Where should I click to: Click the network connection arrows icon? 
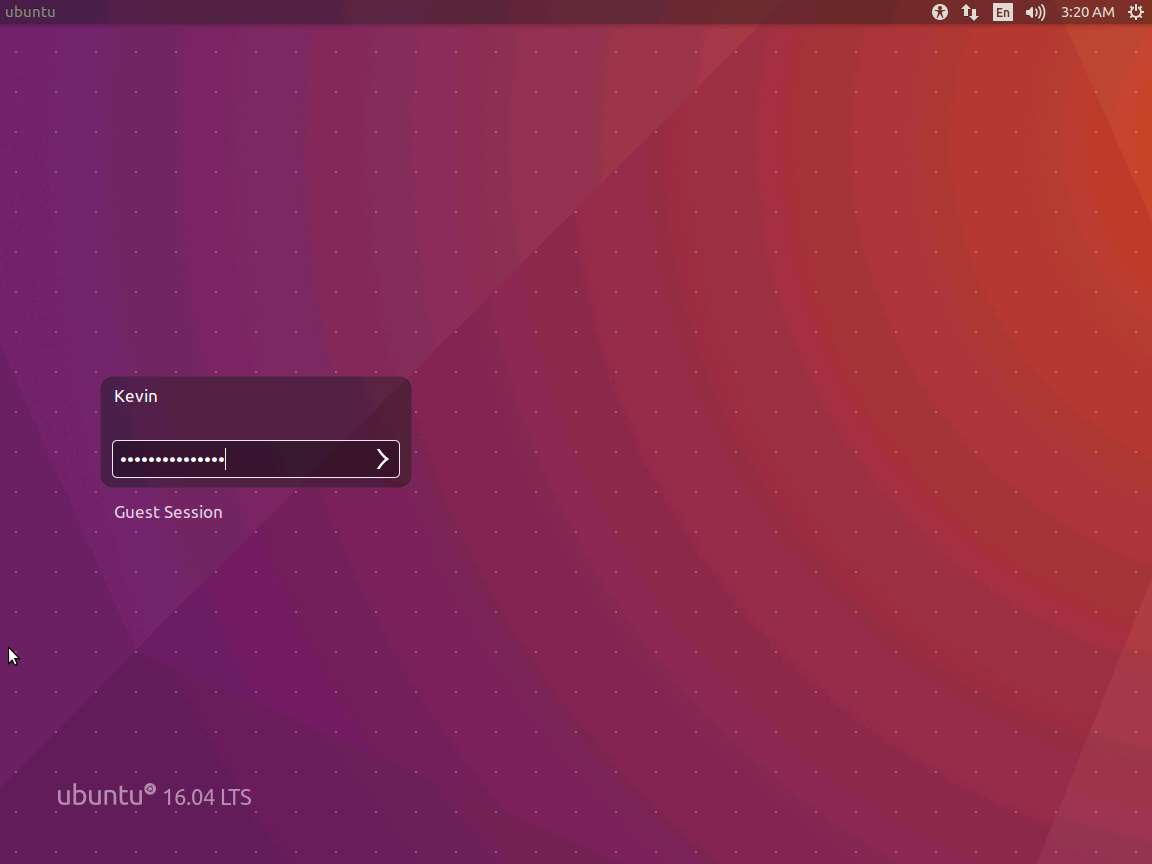tap(970, 12)
